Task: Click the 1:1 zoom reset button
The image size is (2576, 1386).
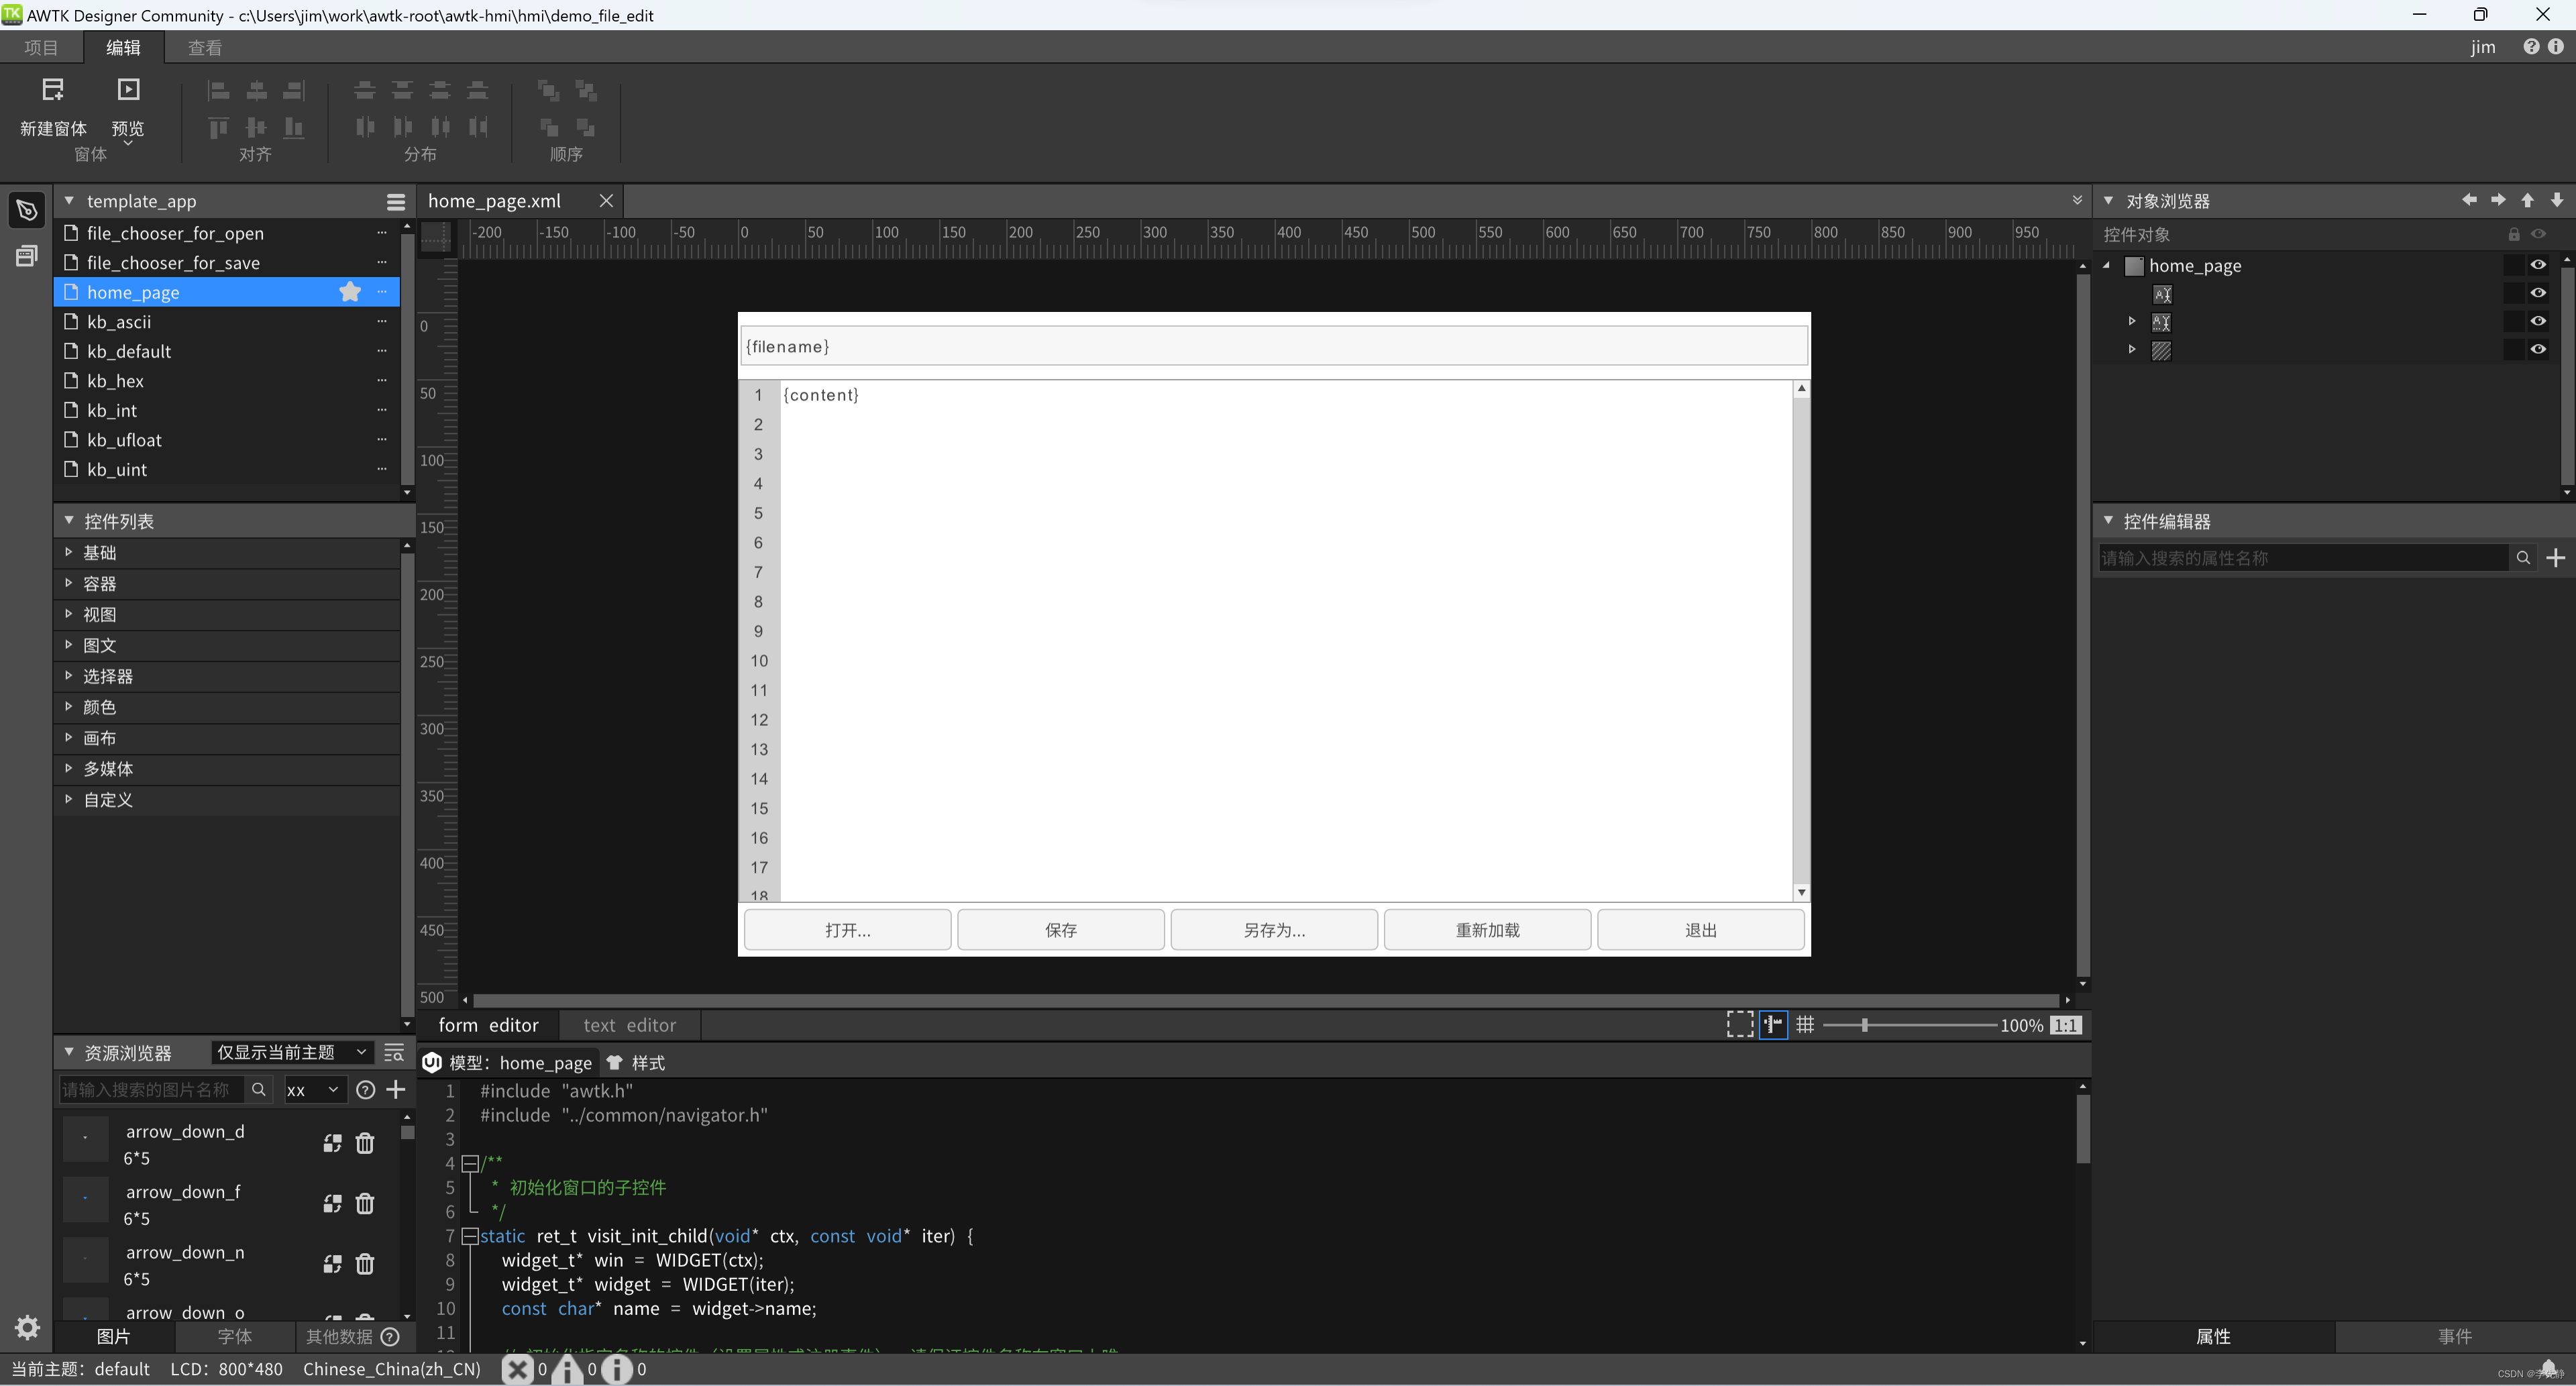Action: coord(2066,1025)
